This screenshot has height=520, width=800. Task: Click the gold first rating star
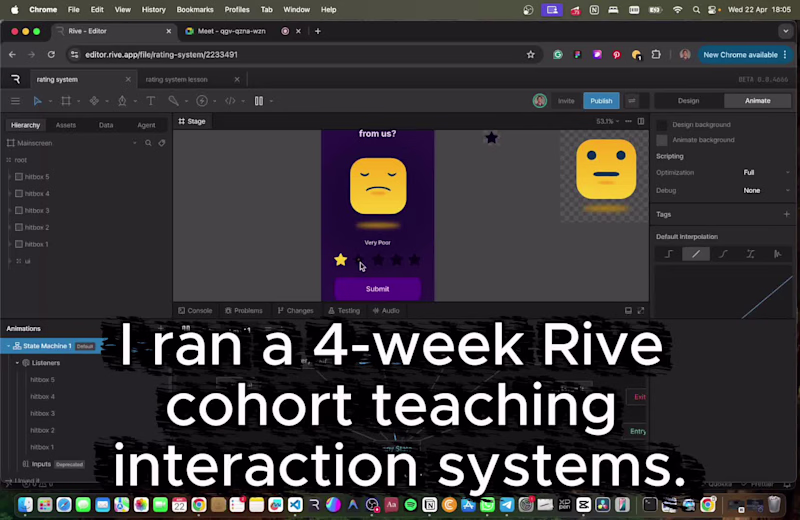pos(340,260)
